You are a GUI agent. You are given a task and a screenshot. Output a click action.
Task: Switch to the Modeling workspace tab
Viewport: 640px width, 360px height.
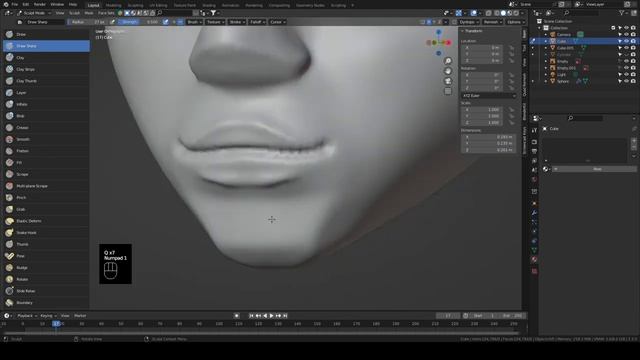point(113,5)
